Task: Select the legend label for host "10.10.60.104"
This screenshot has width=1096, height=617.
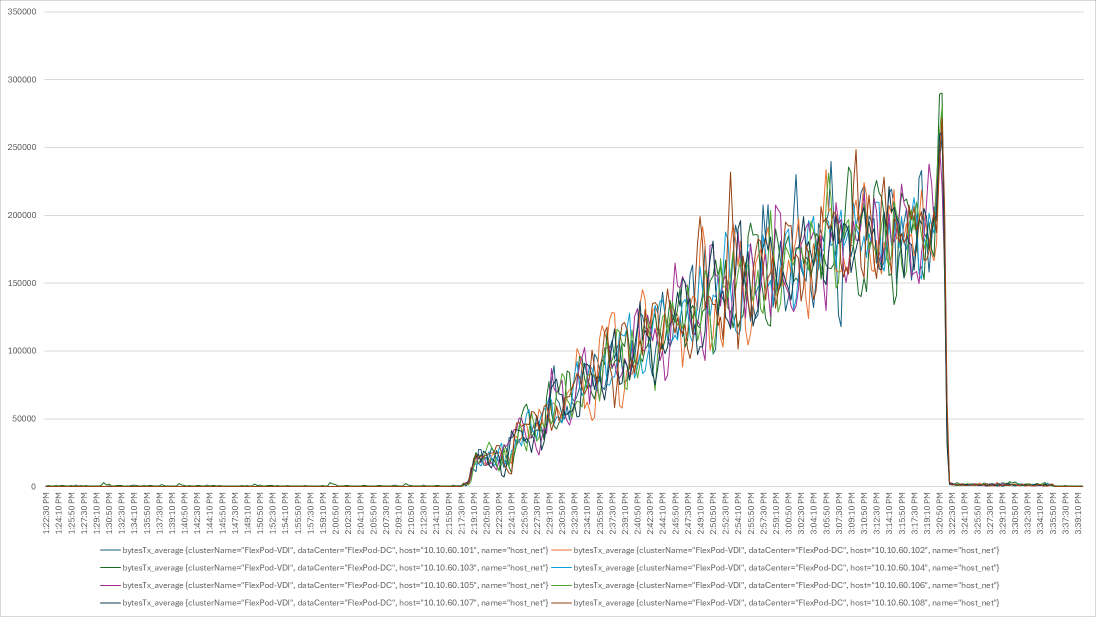Action: point(786,568)
